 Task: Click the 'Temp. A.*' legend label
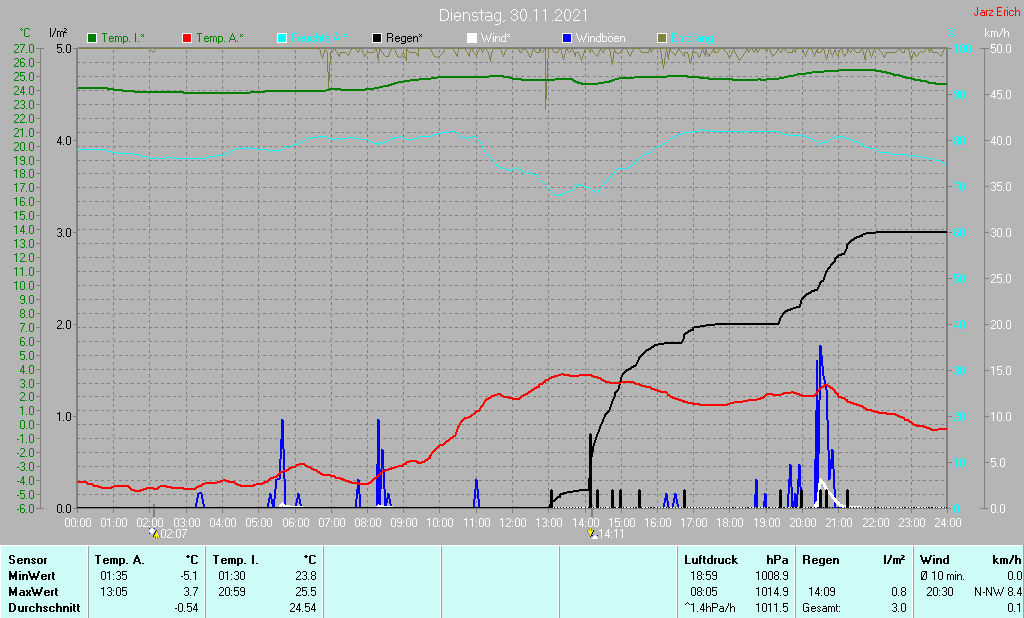220,39
